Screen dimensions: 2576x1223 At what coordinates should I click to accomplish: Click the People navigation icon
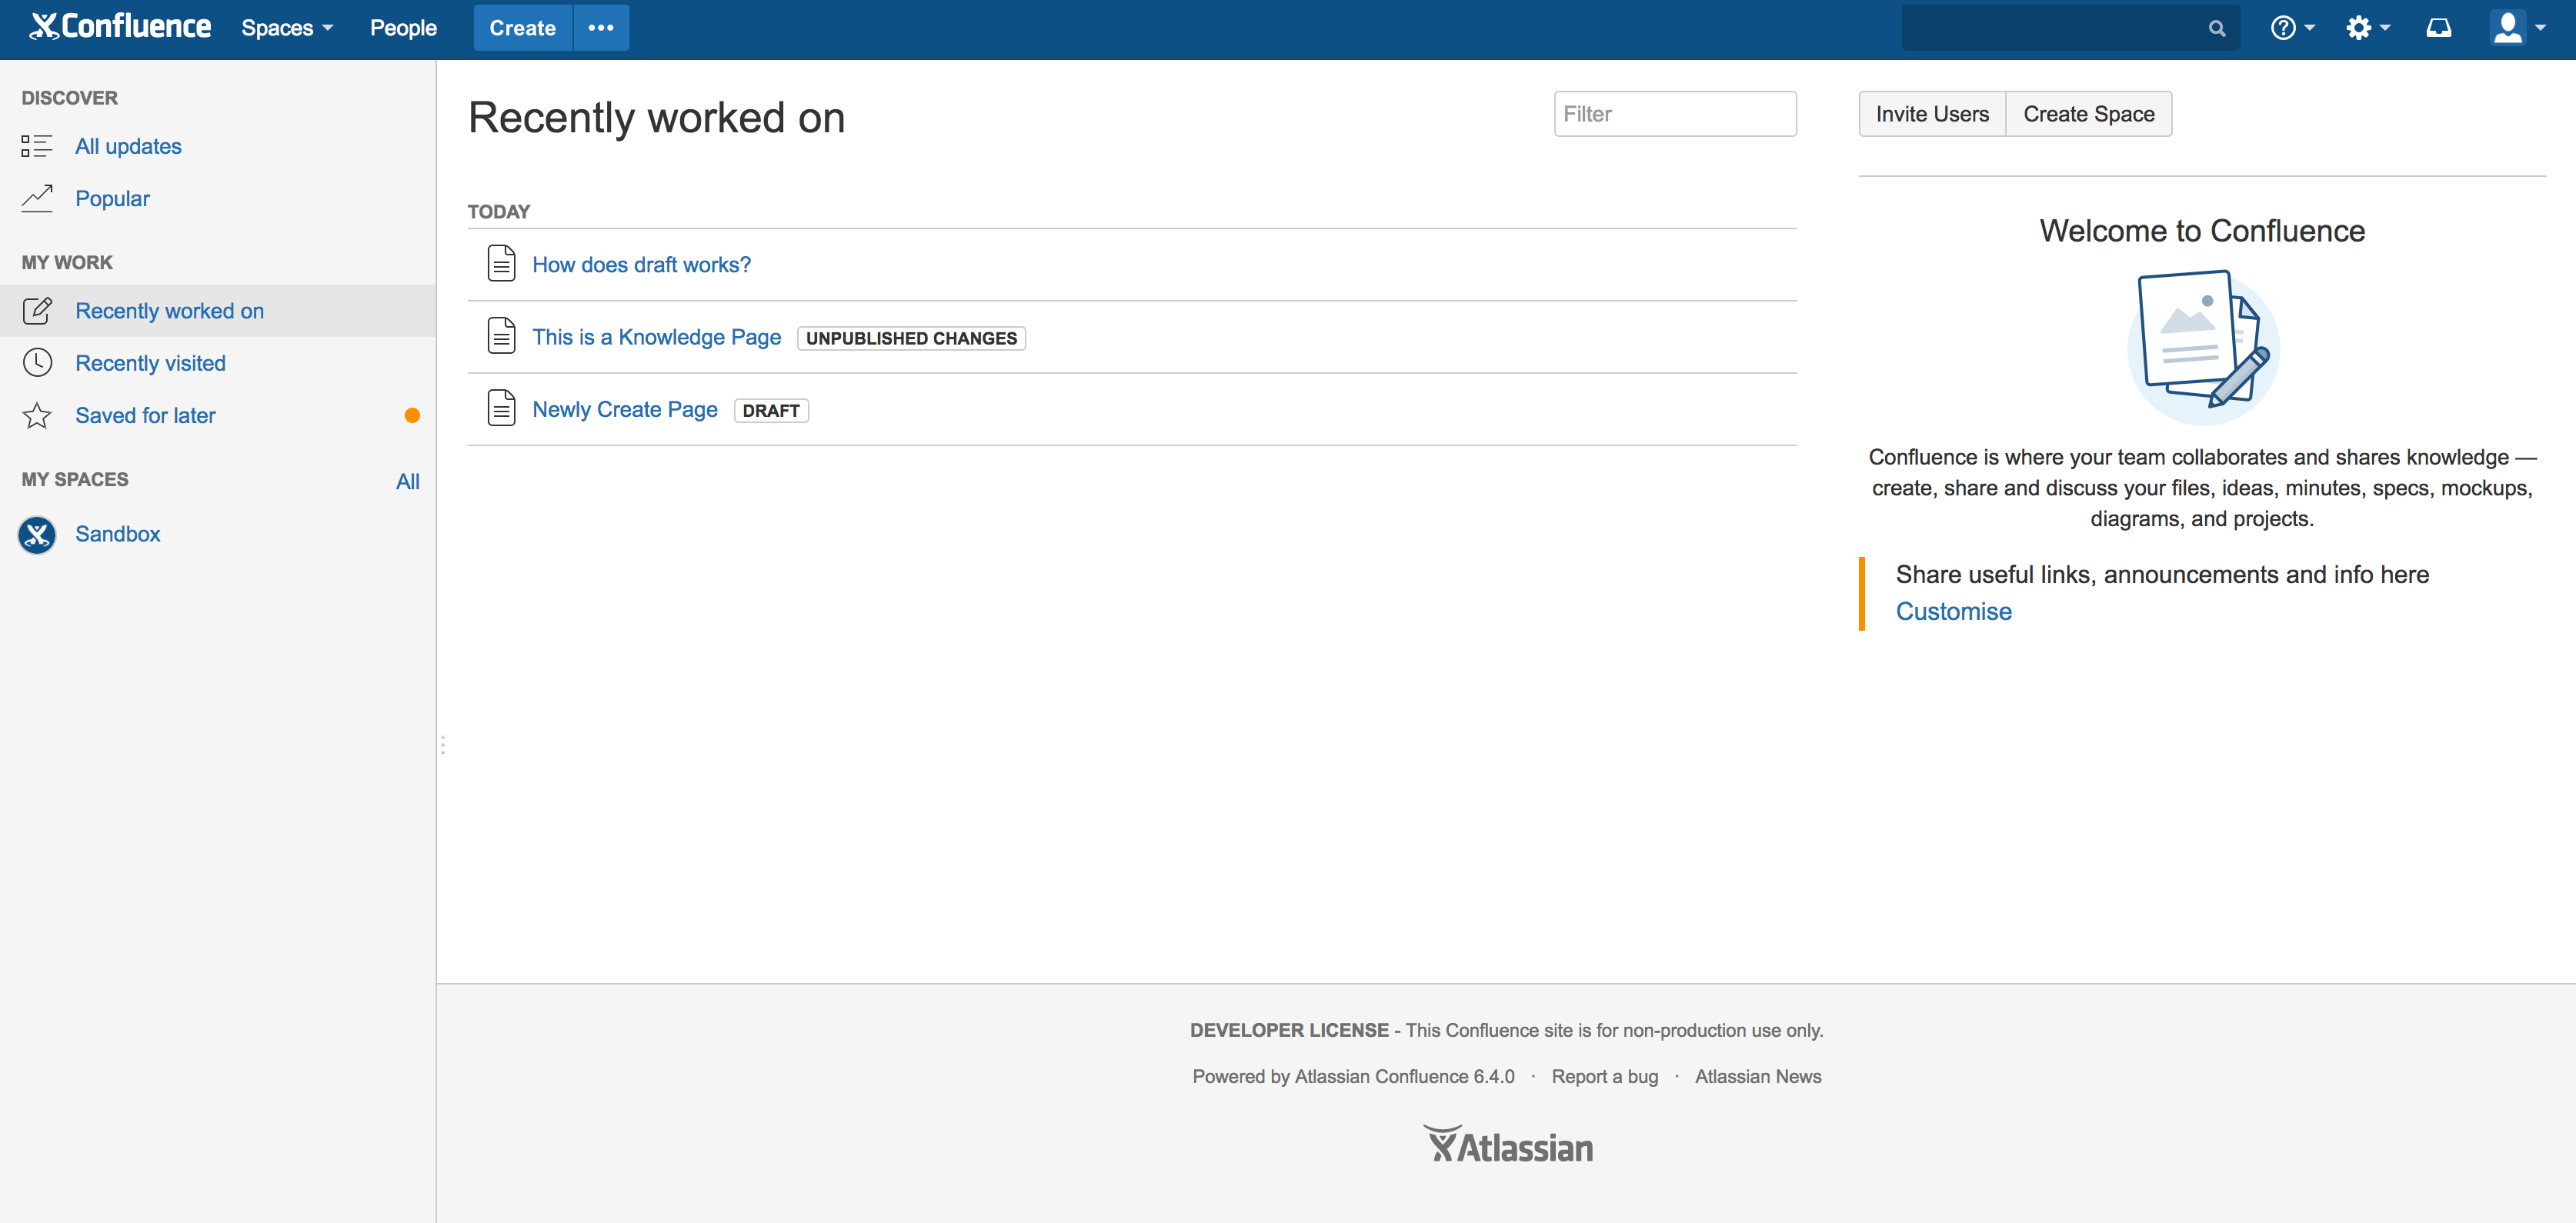pos(402,28)
